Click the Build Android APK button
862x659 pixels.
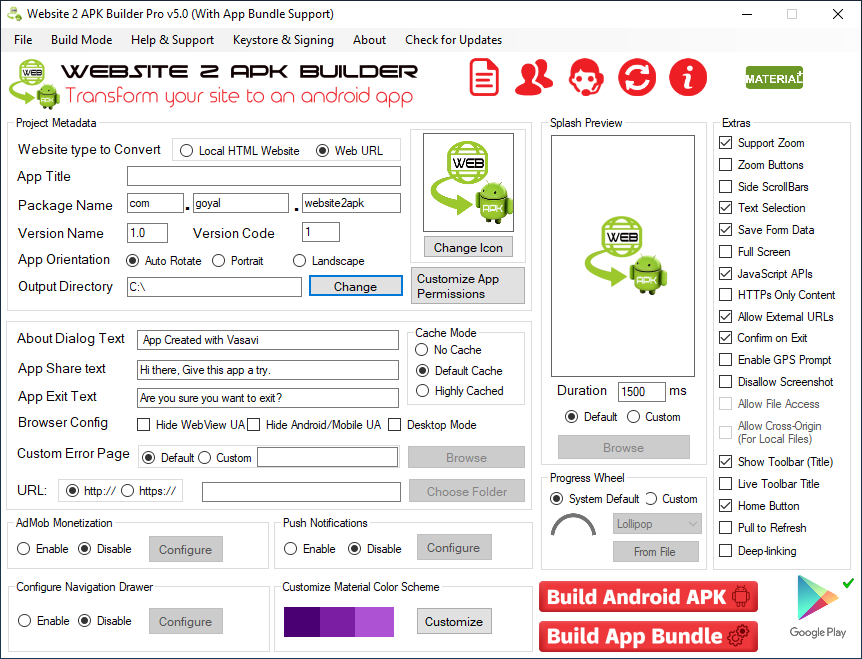[649, 597]
